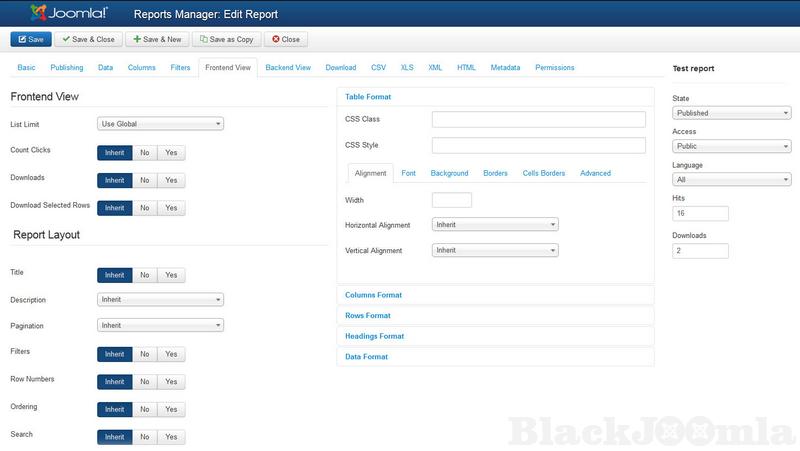Viewport: 800px width, 451px height.
Task: Click the Width input field
Action: click(x=451, y=200)
